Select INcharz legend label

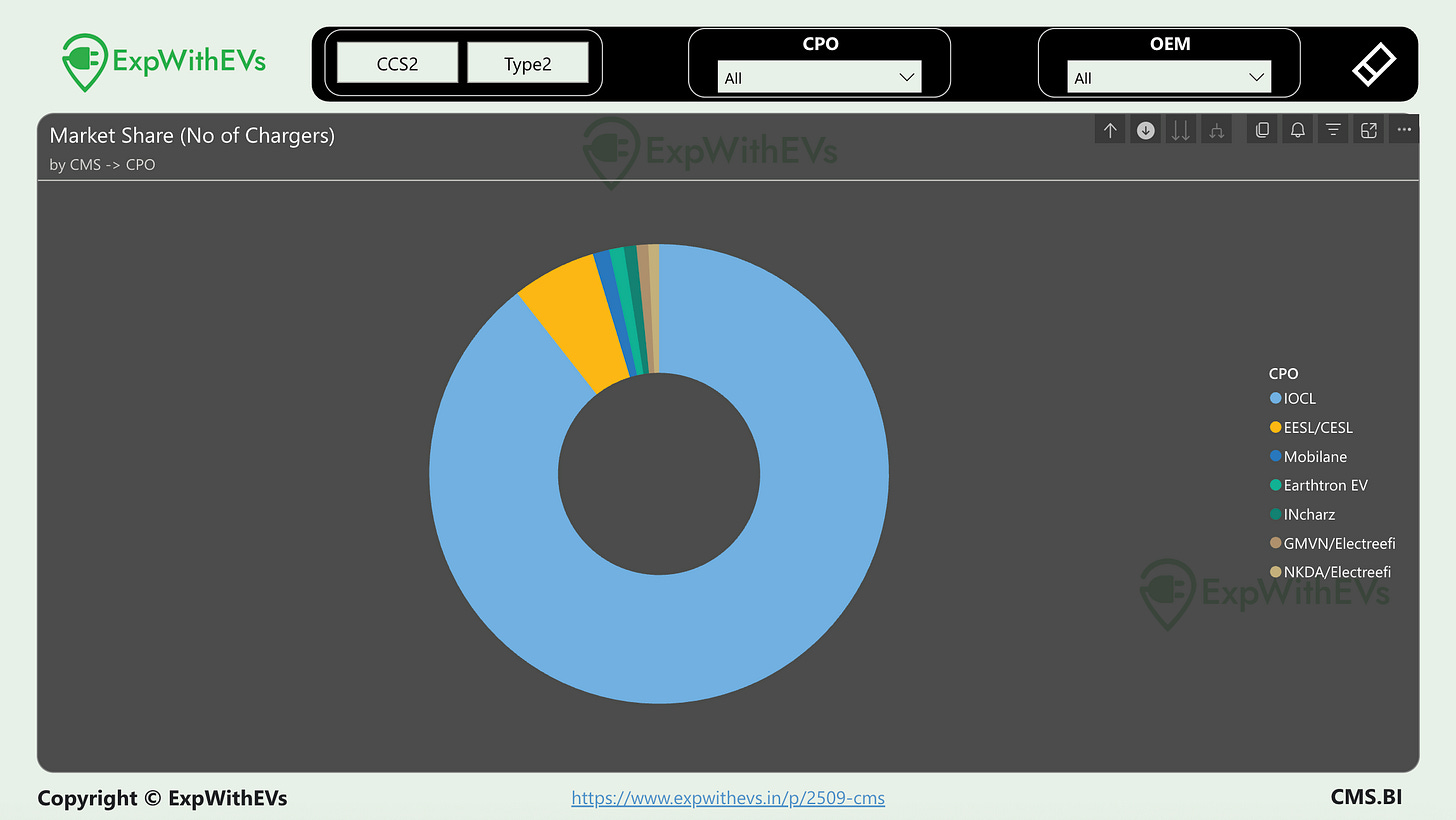[1309, 514]
